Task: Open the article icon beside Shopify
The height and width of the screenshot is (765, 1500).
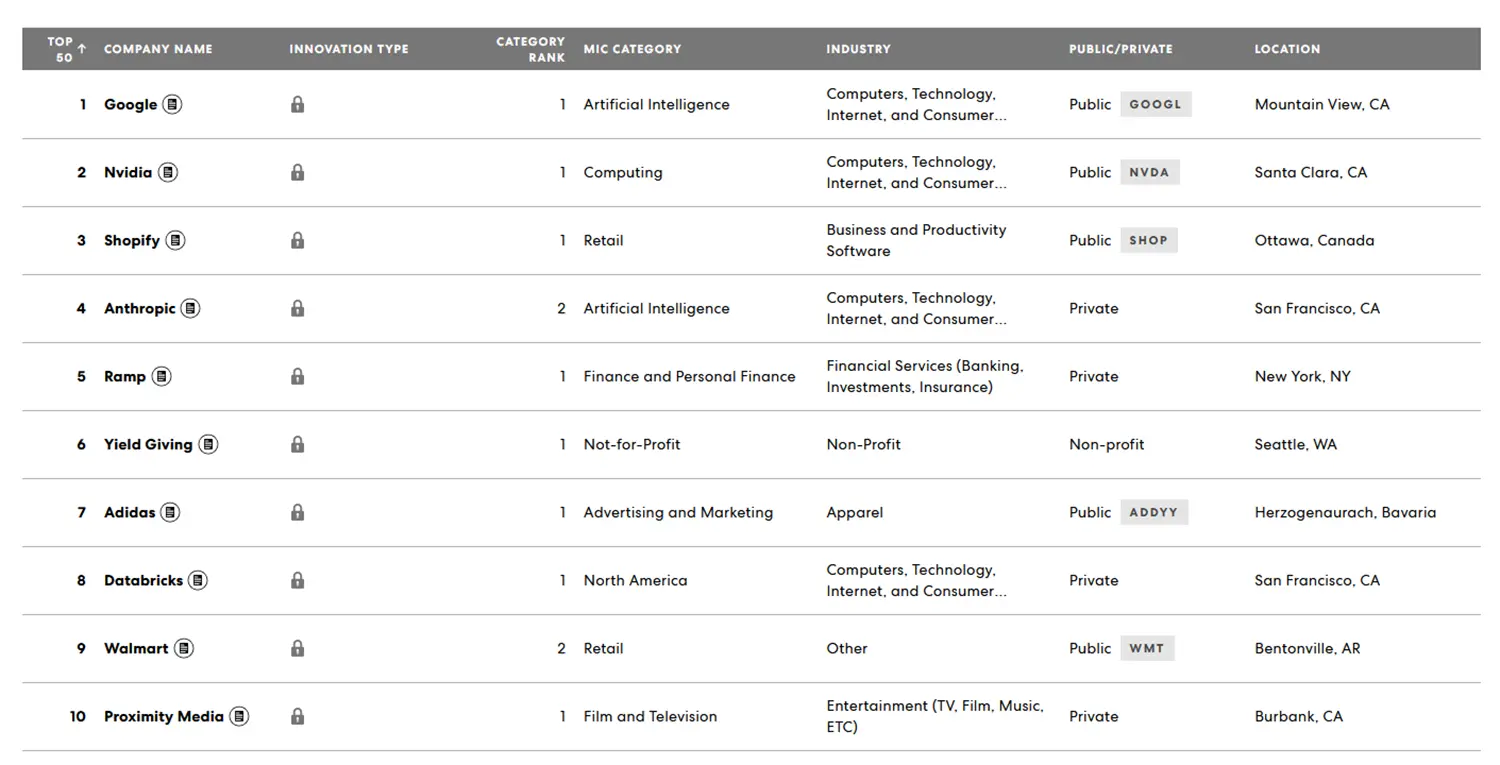Action: tap(175, 240)
